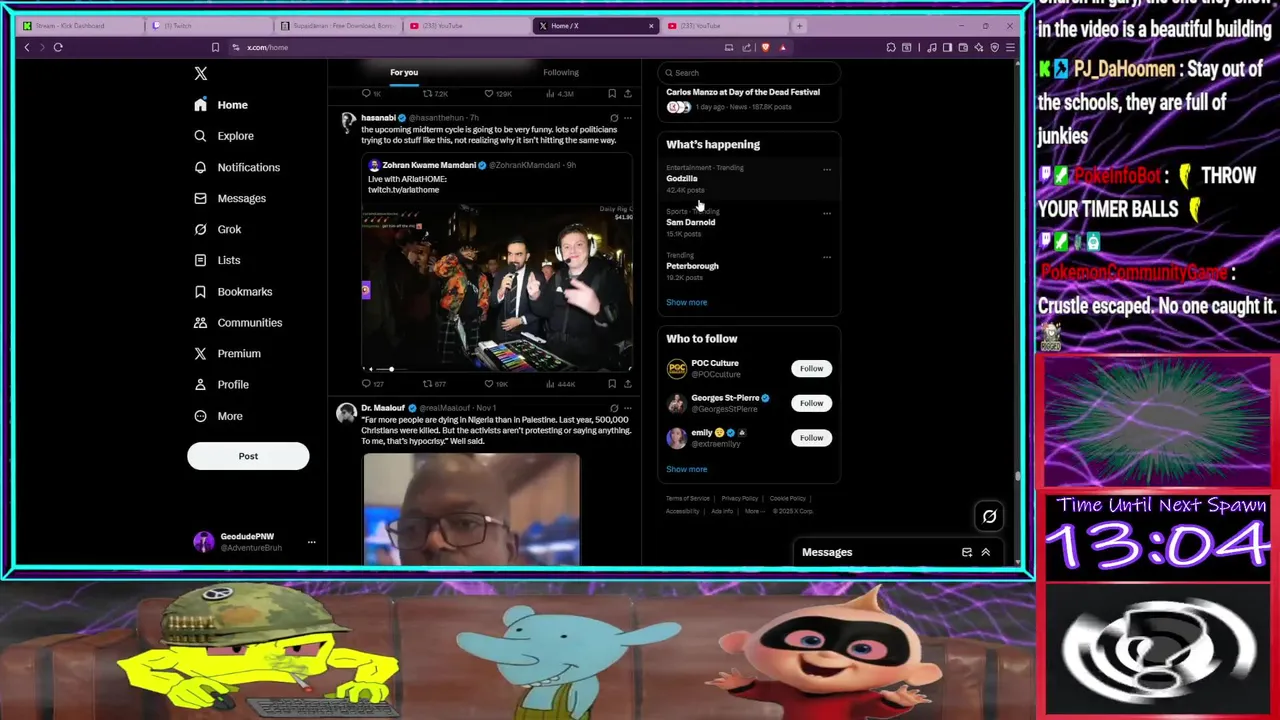This screenshot has width=1280, height=720.
Task: Open the browser main menu
Action: pyautogui.click(x=1010, y=47)
